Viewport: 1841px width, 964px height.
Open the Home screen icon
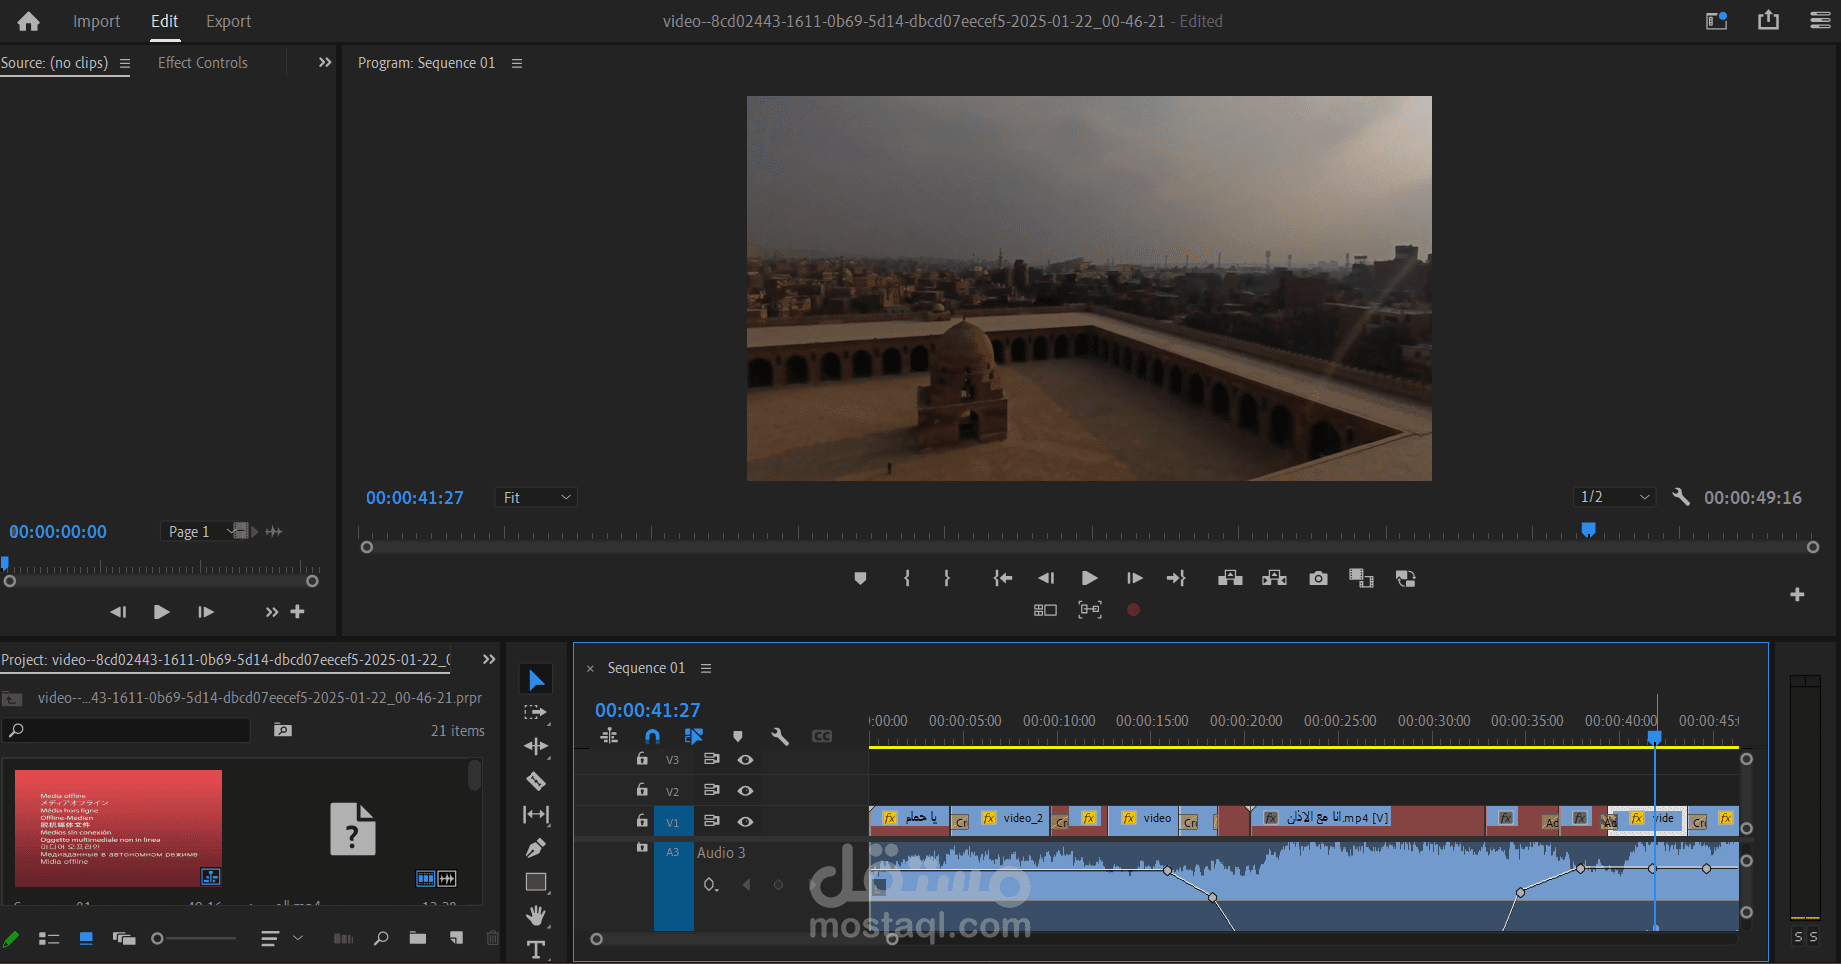[x=29, y=21]
